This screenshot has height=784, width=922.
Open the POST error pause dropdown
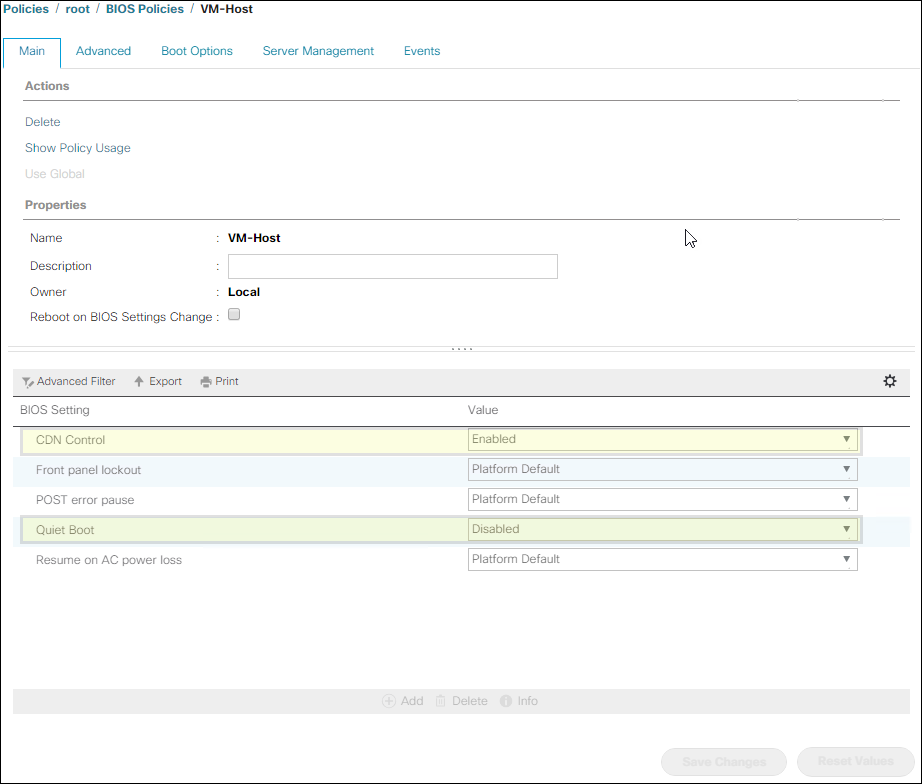tap(663, 499)
